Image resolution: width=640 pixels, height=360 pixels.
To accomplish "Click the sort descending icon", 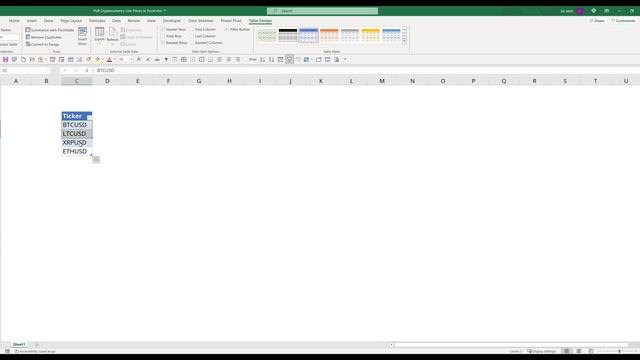I will [271, 60].
